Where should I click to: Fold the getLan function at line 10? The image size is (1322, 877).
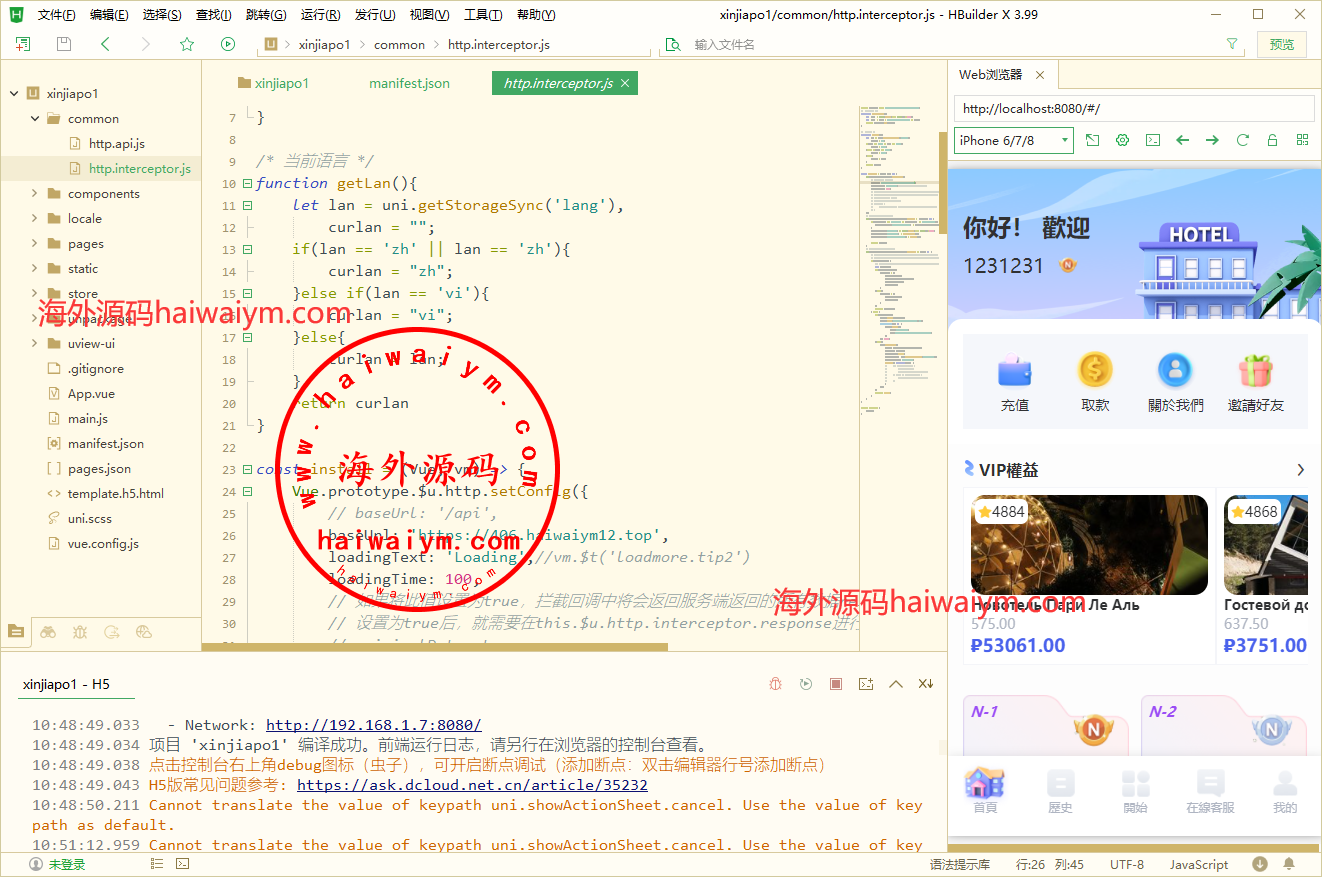[x=247, y=184]
